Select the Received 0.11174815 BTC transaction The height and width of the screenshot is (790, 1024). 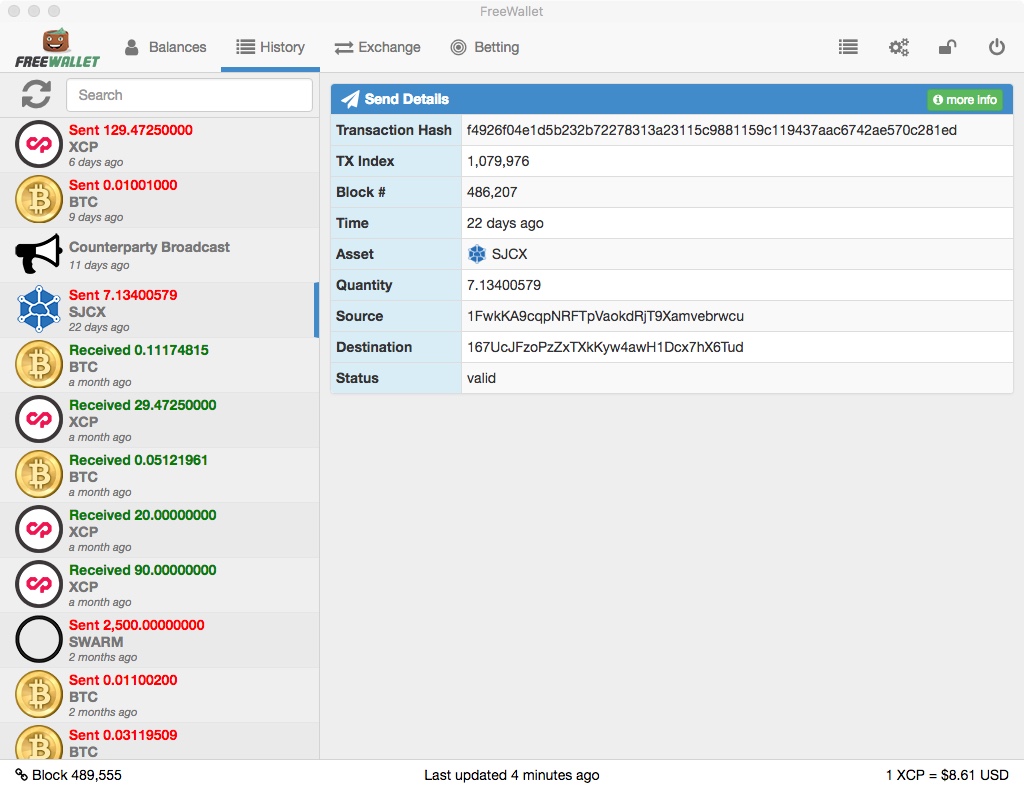pos(159,365)
